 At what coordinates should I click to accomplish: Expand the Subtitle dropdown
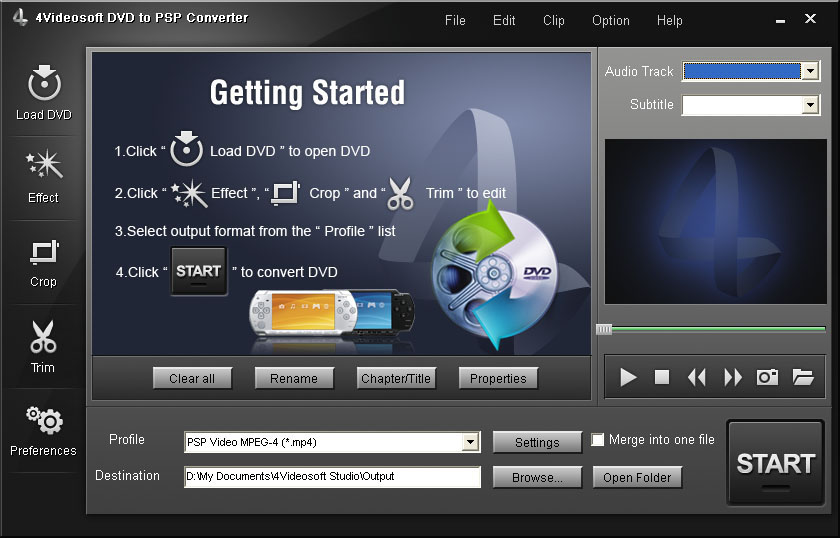coord(810,104)
